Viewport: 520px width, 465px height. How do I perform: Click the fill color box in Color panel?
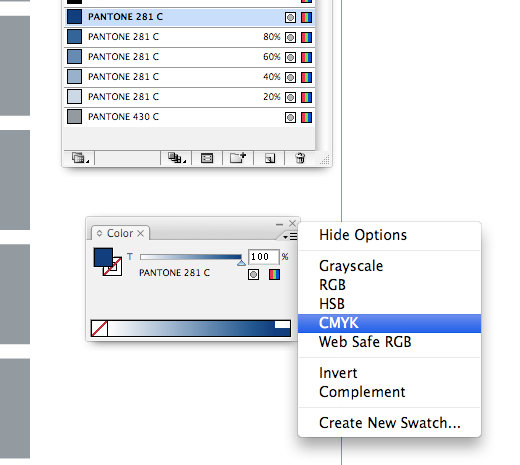(103, 257)
